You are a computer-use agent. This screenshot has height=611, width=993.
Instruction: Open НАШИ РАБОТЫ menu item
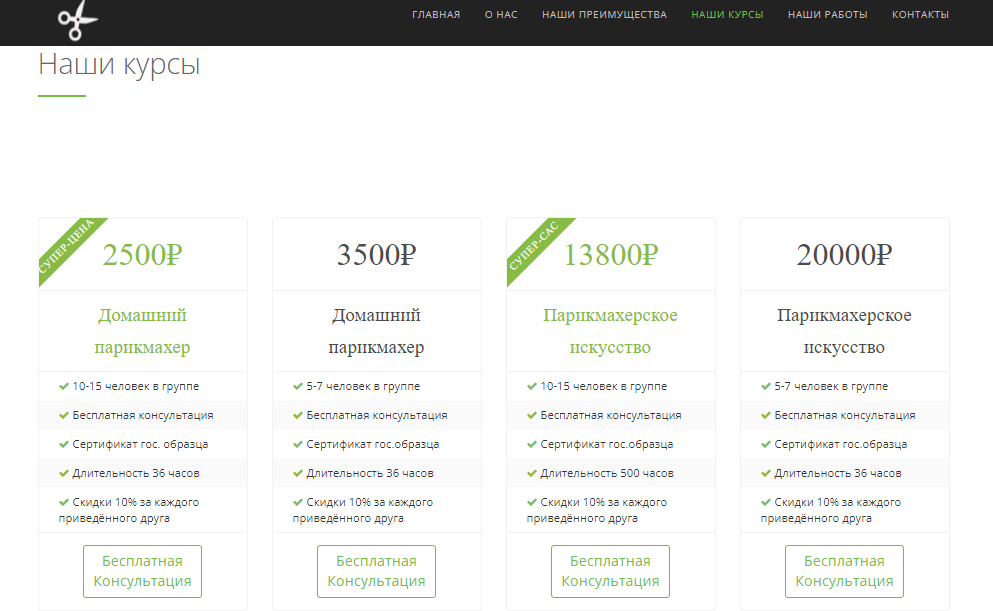pyautogui.click(x=827, y=15)
